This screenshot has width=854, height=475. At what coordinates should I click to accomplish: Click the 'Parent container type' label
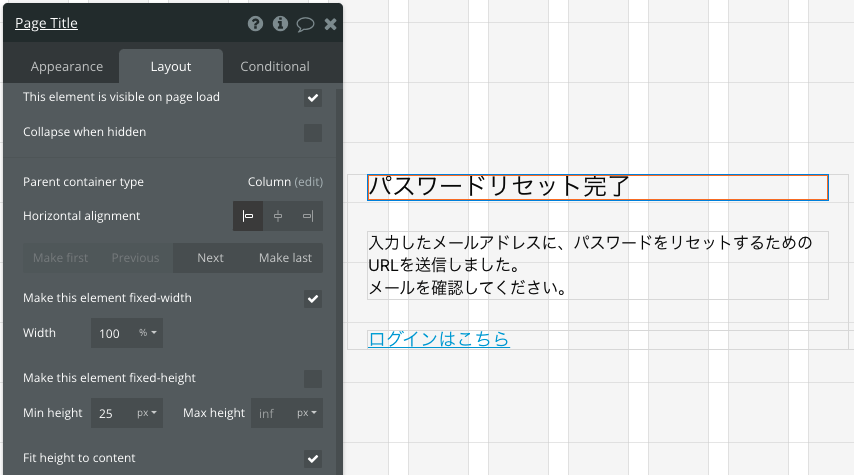(83, 182)
